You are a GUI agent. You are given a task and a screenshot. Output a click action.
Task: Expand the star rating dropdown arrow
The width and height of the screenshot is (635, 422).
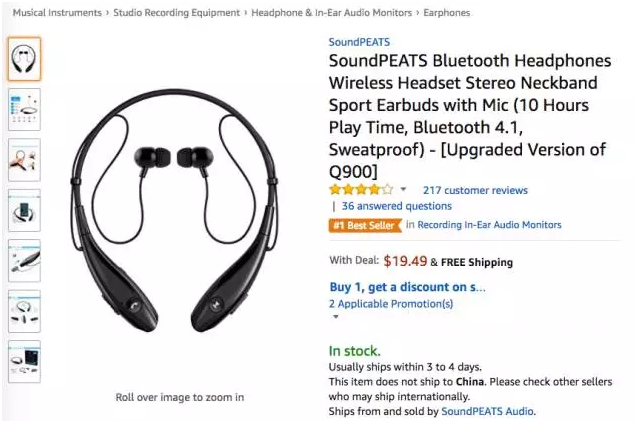point(403,189)
